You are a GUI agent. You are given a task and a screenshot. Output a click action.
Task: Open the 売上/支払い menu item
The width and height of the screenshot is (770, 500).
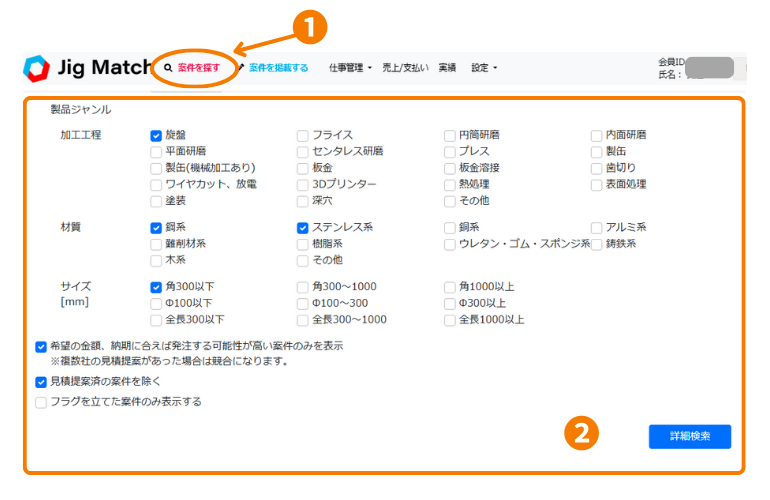[x=405, y=68]
